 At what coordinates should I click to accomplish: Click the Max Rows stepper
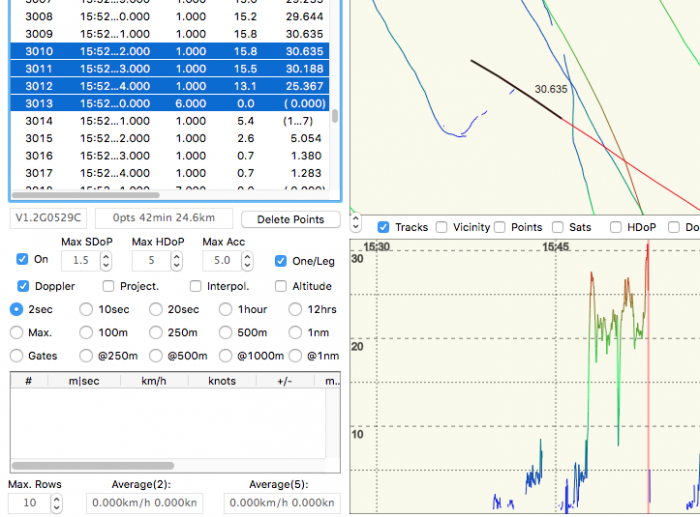click(x=56, y=502)
